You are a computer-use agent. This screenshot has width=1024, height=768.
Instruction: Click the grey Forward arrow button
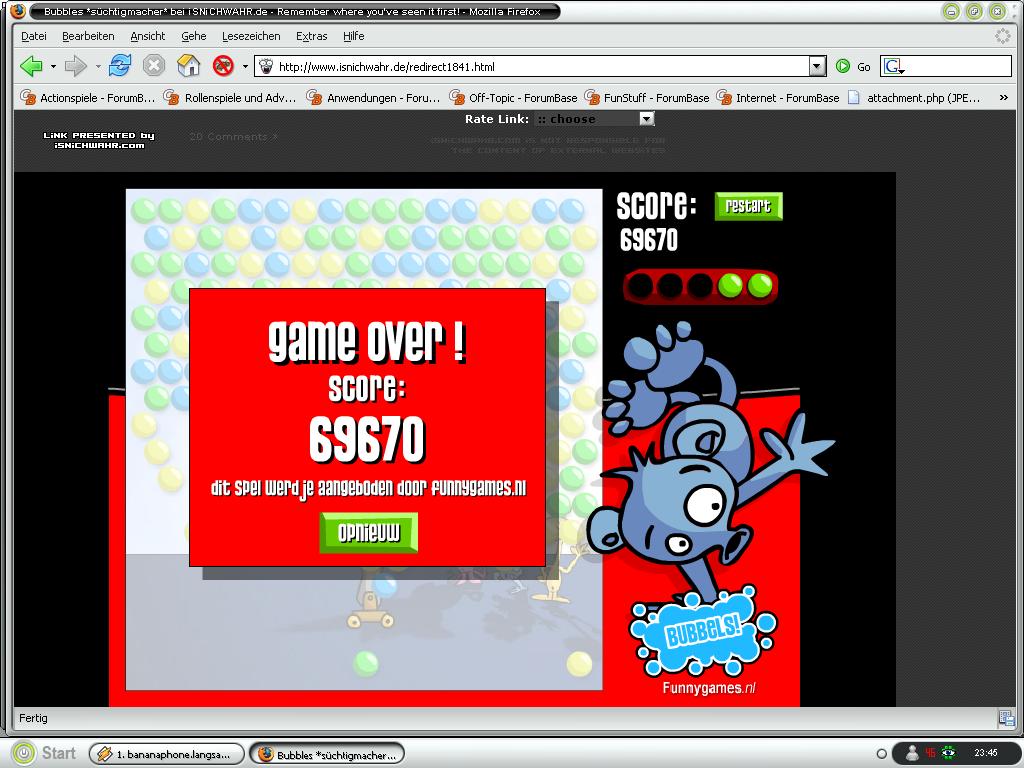coord(76,66)
